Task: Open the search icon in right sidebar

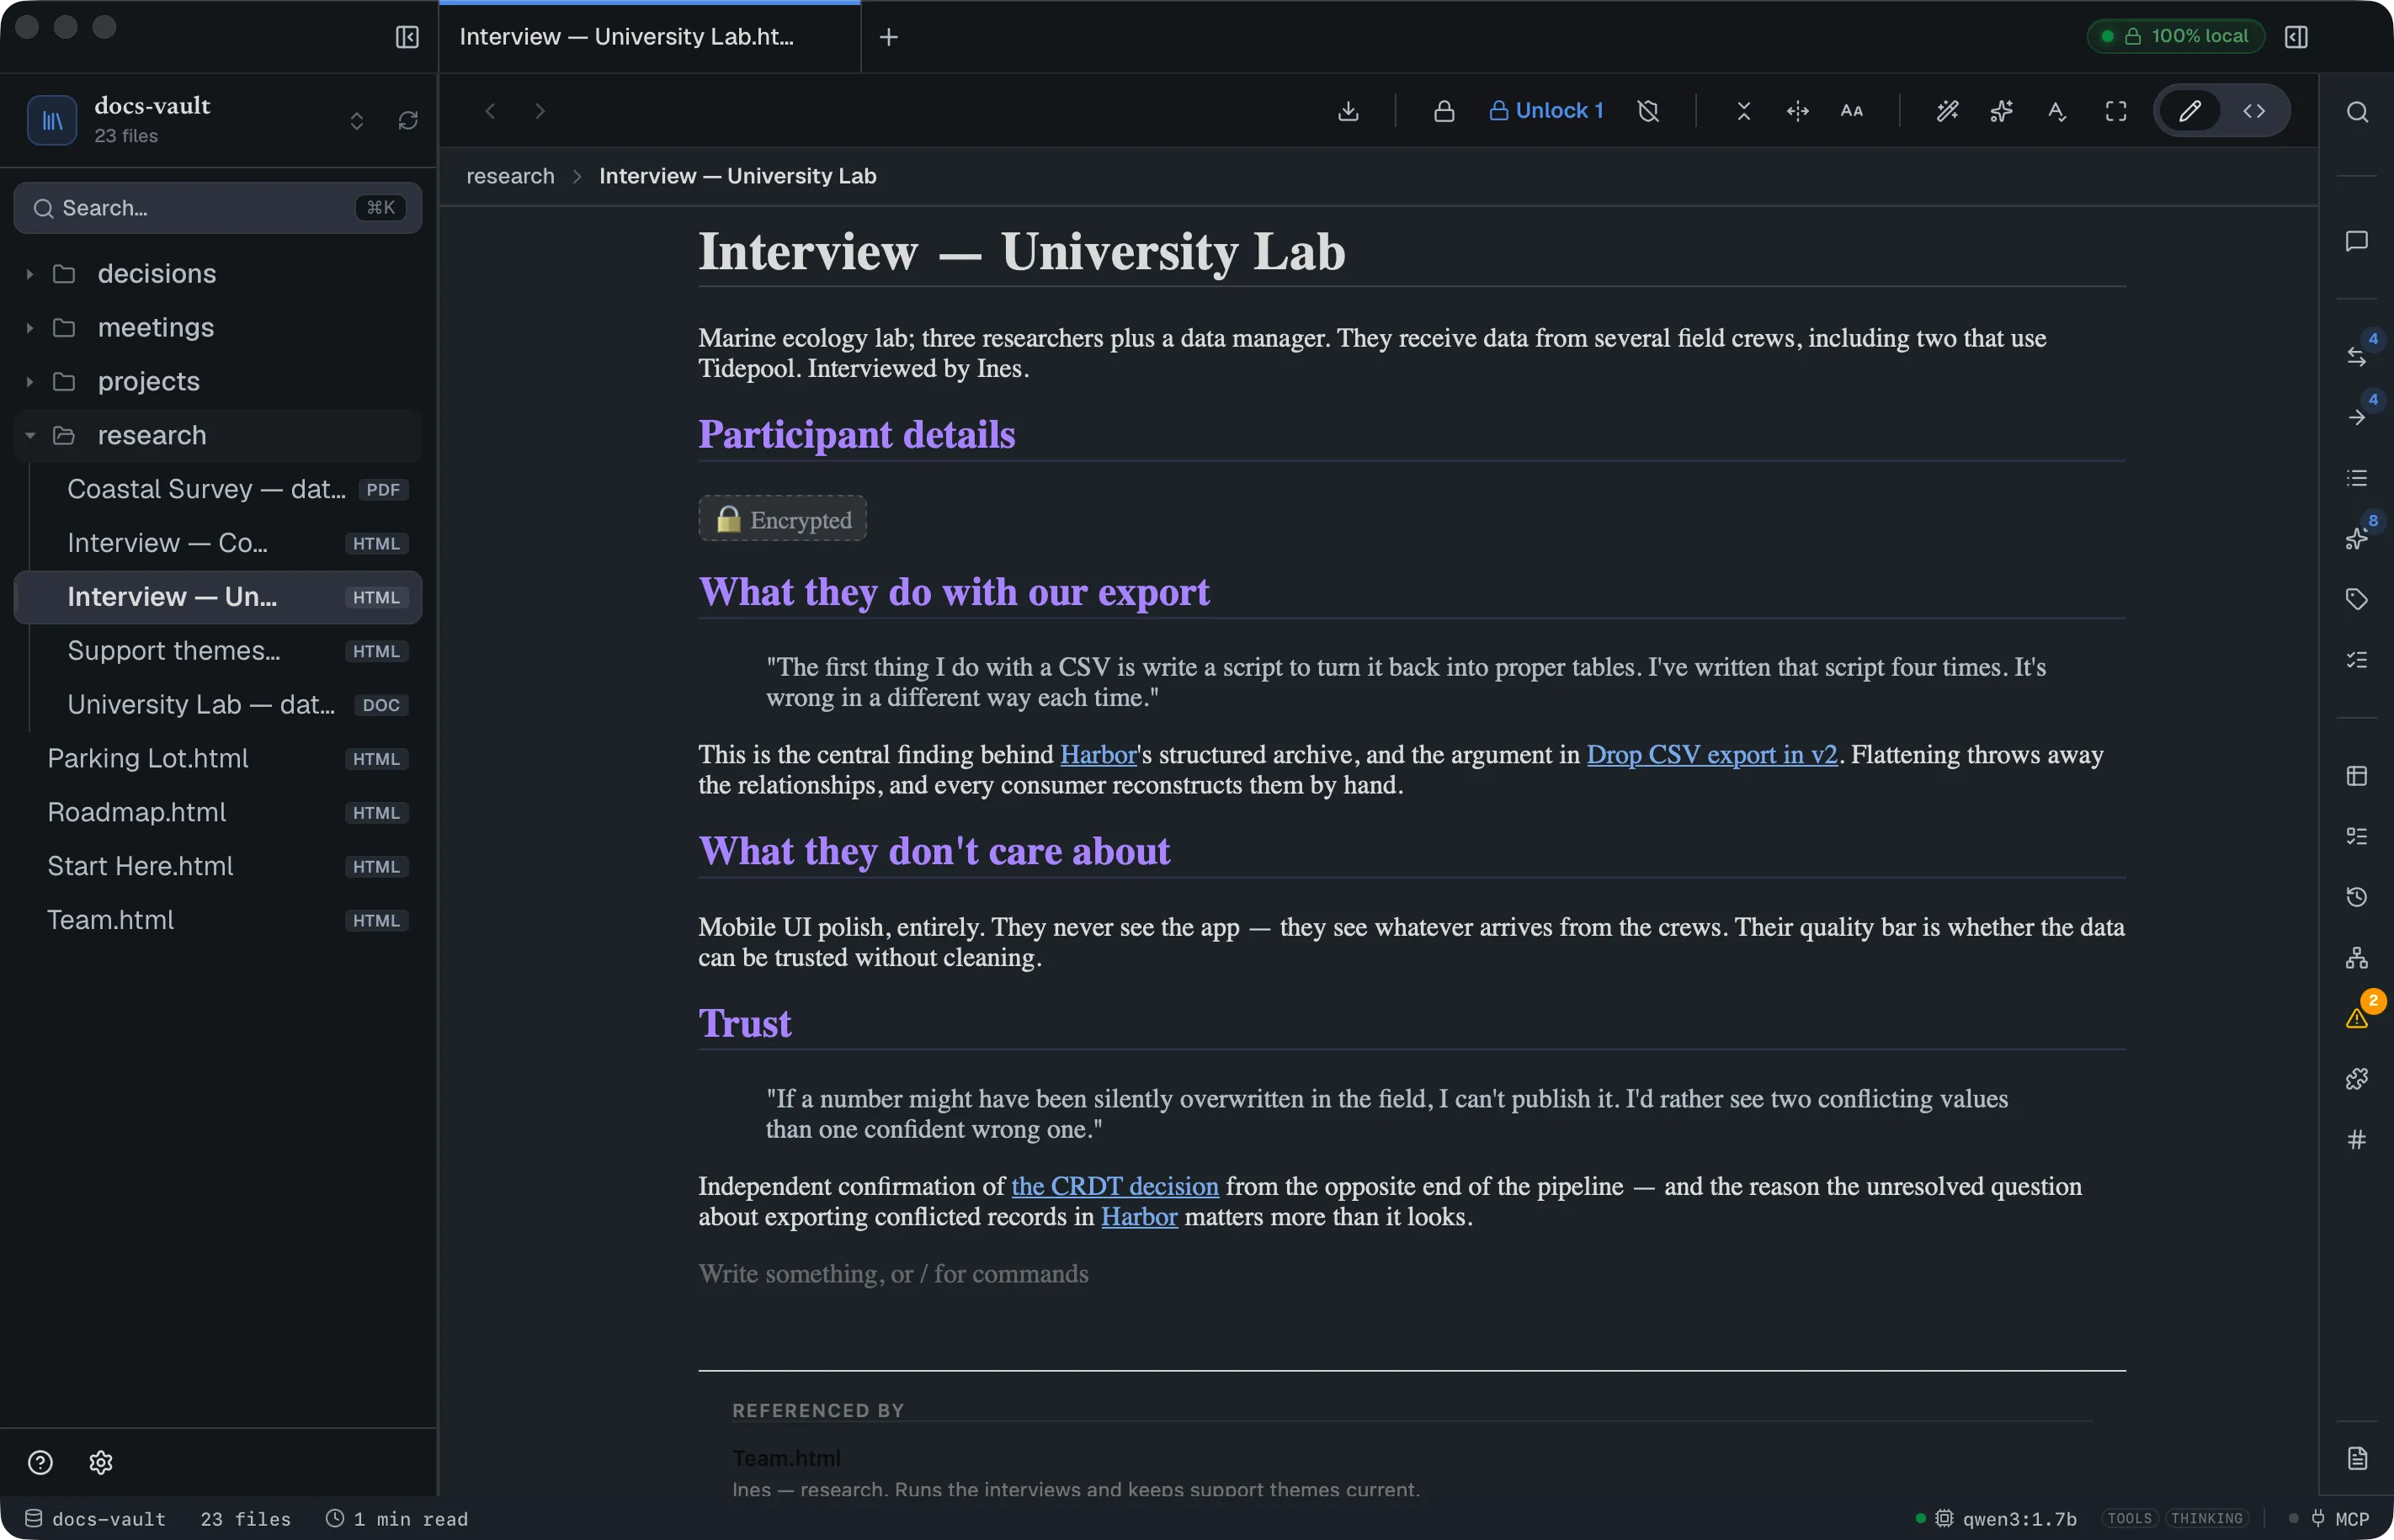Action: pos(2357,112)
